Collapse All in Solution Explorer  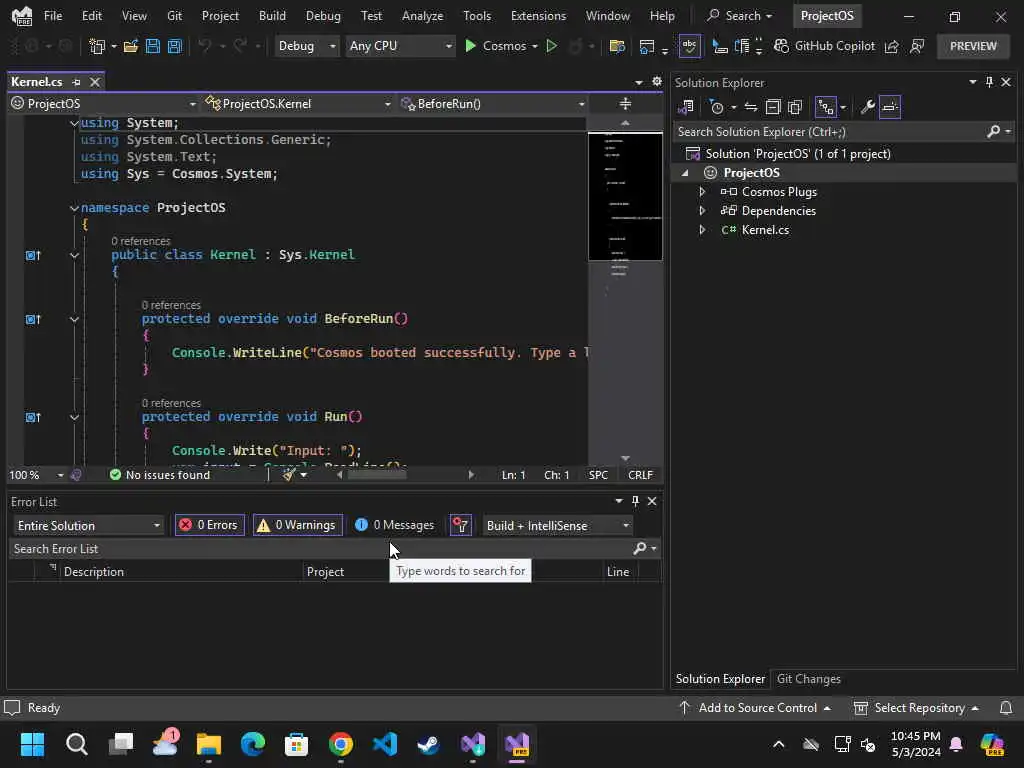point(773,106)
